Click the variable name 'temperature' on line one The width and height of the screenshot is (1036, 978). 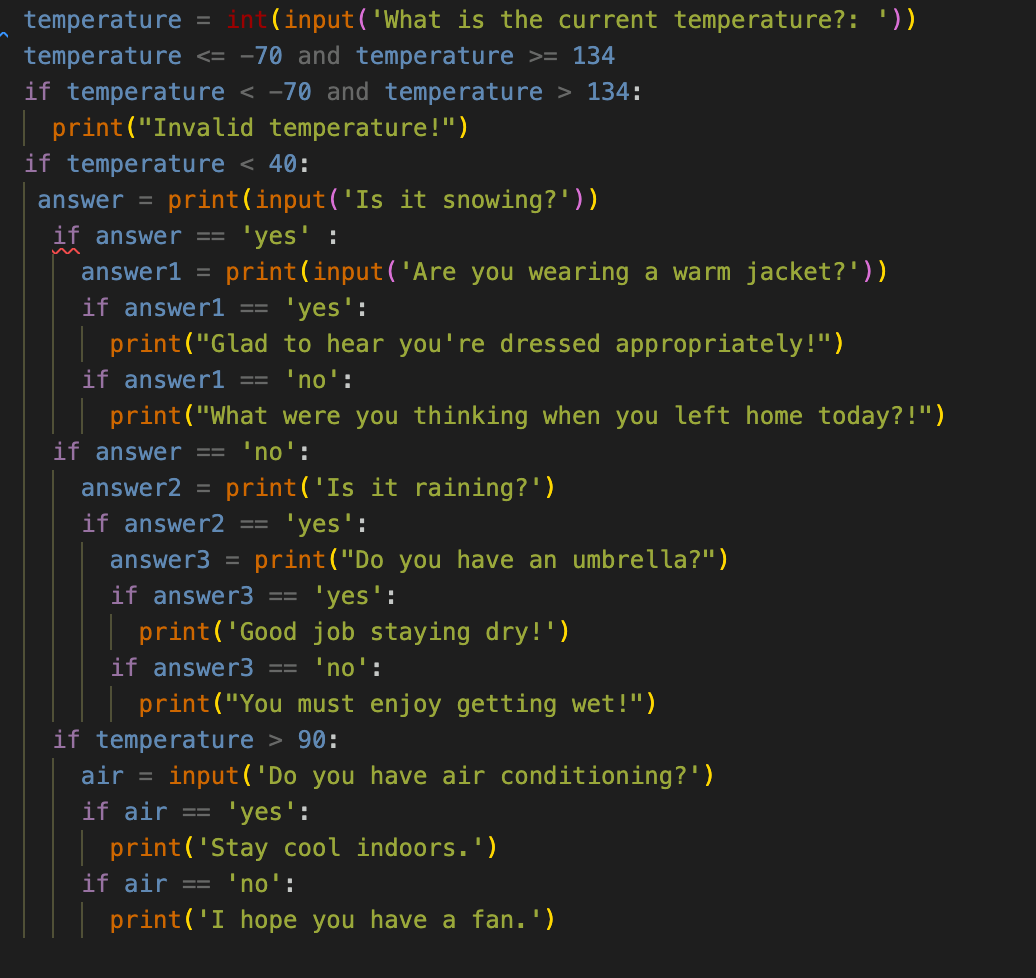(100, 19)
